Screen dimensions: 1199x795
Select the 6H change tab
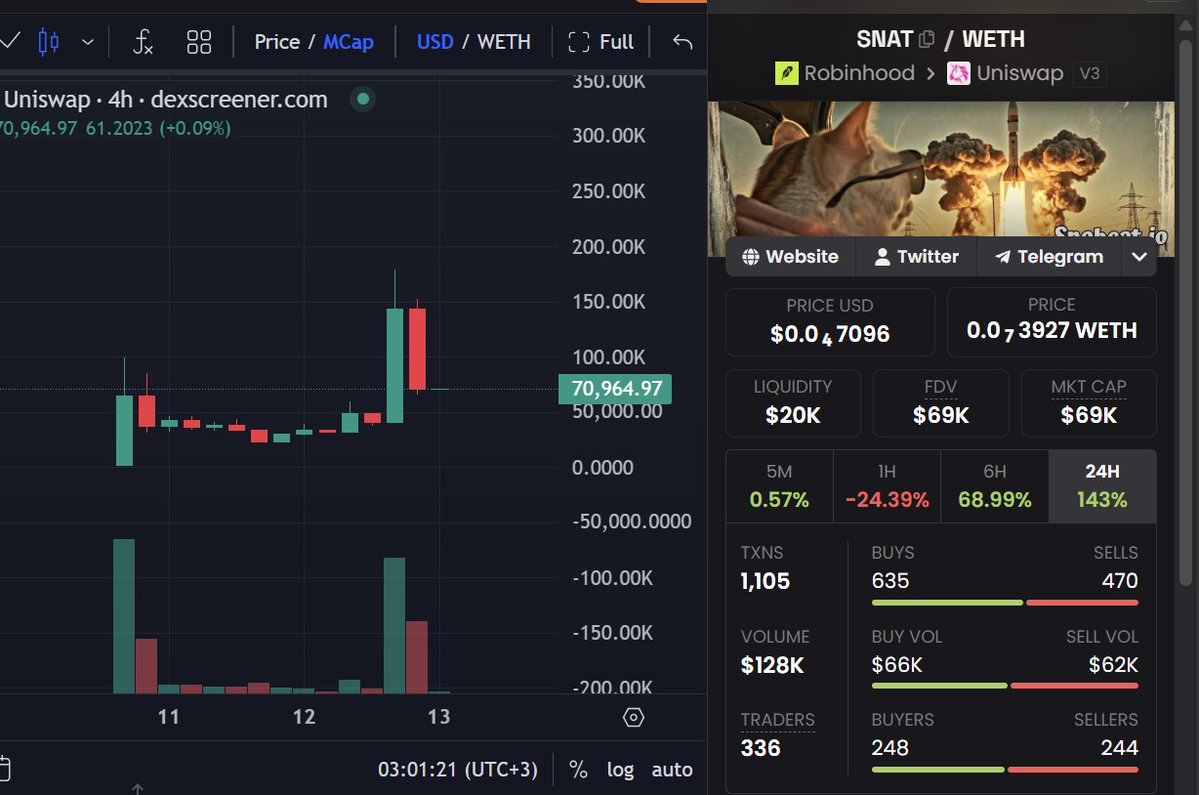pyautogui.click(x=995, y=486)
